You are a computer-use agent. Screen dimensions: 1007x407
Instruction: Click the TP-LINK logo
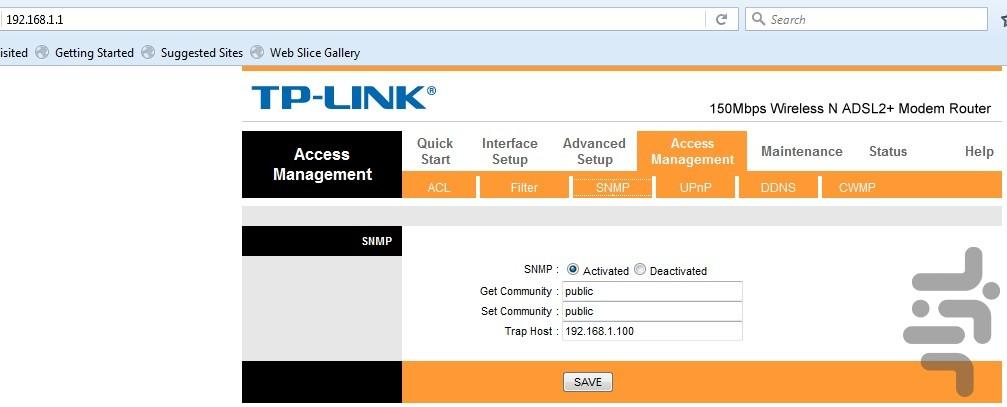coord(343,97)
